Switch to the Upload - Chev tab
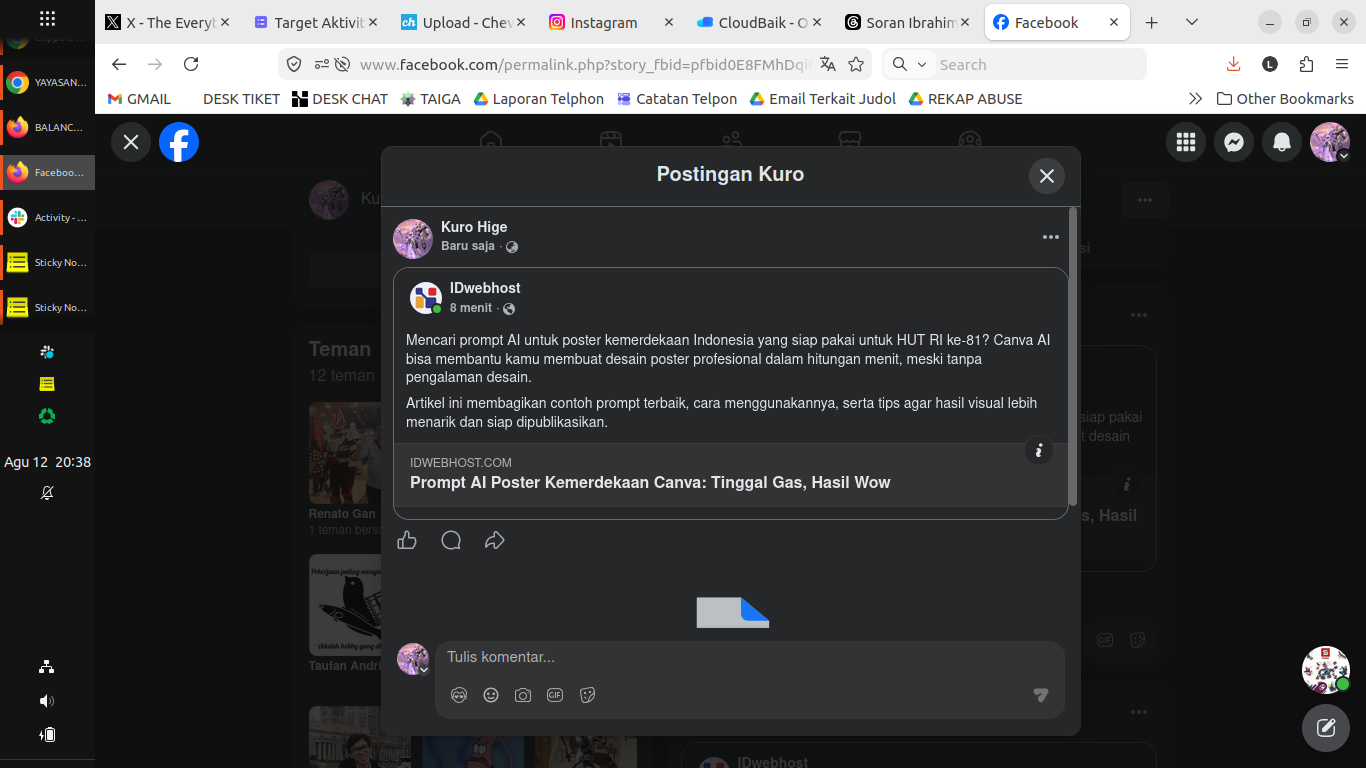 click(x=463, y=22)
